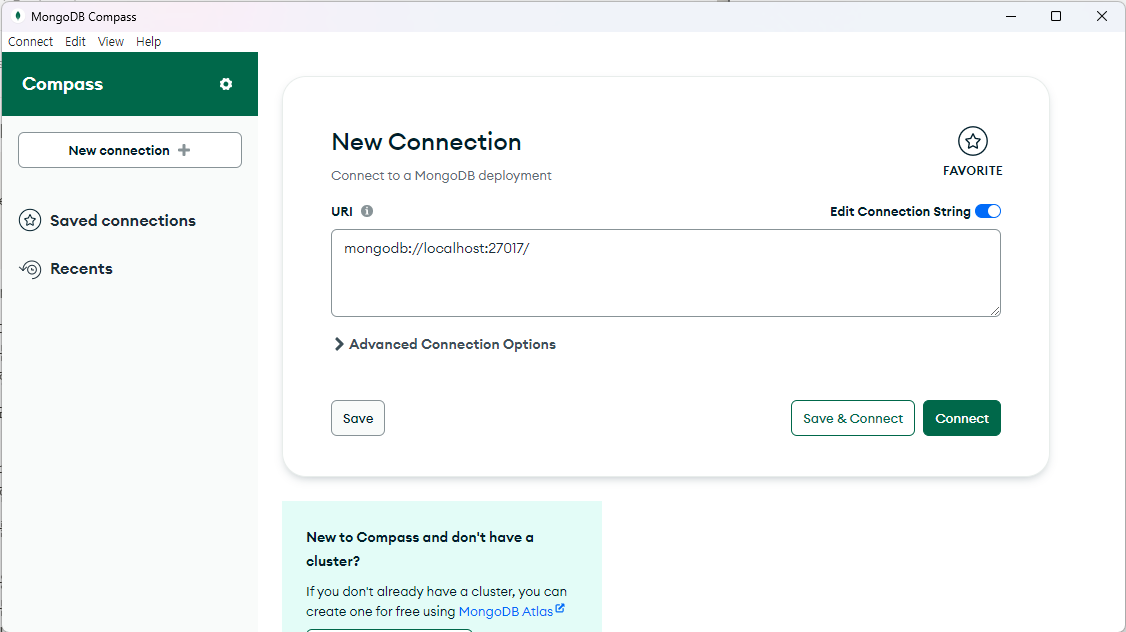The width and height of the screenshot is (1126, 632).
Task: Open the View menu
Action: (111, 42)
